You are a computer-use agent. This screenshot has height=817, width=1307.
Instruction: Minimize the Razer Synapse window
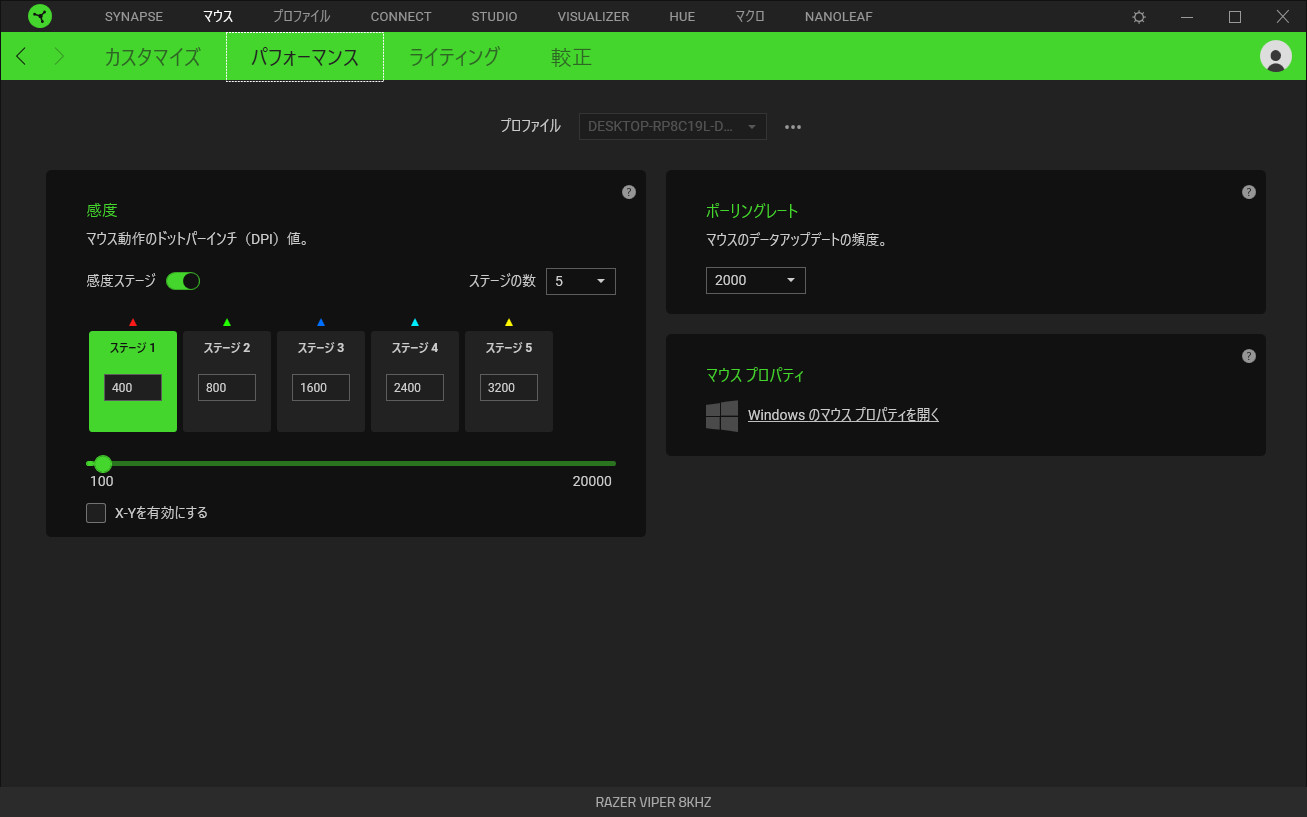1187,17
